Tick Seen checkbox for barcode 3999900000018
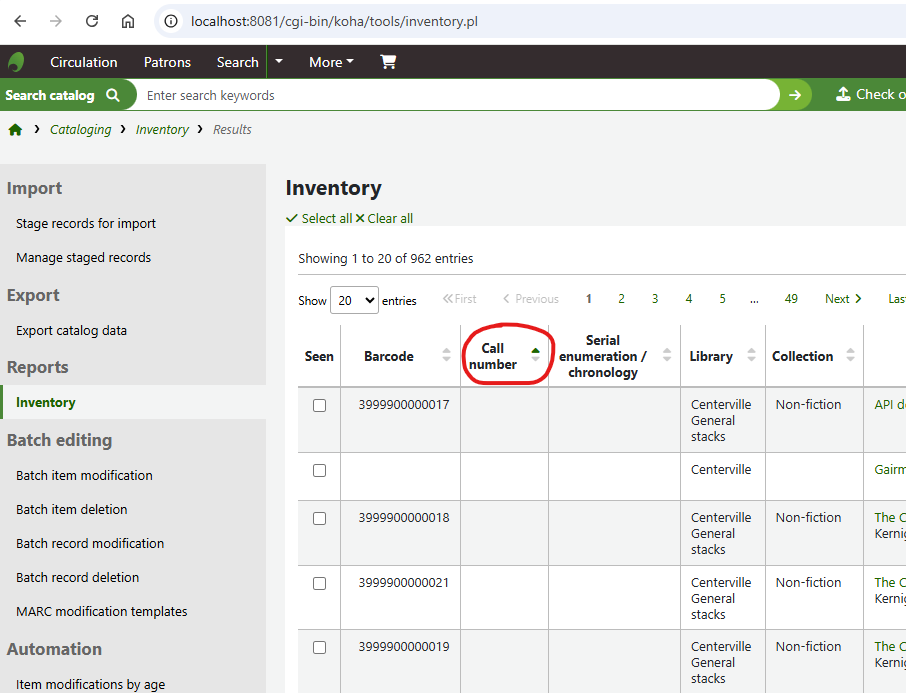 click(x=319, y=518)
